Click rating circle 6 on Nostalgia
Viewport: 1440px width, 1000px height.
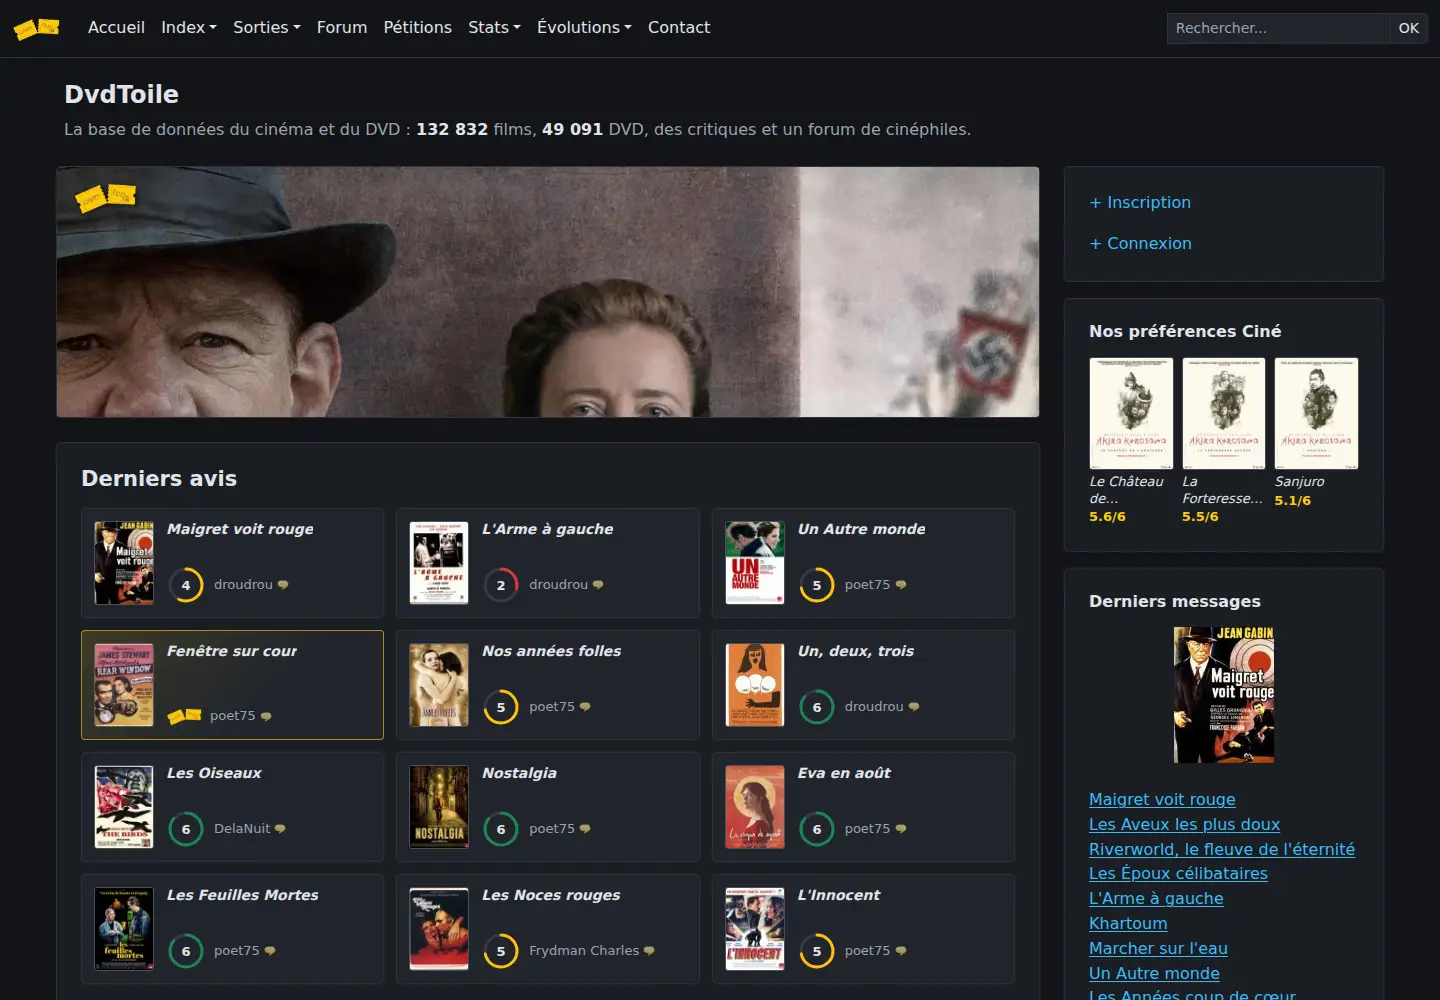501,829
